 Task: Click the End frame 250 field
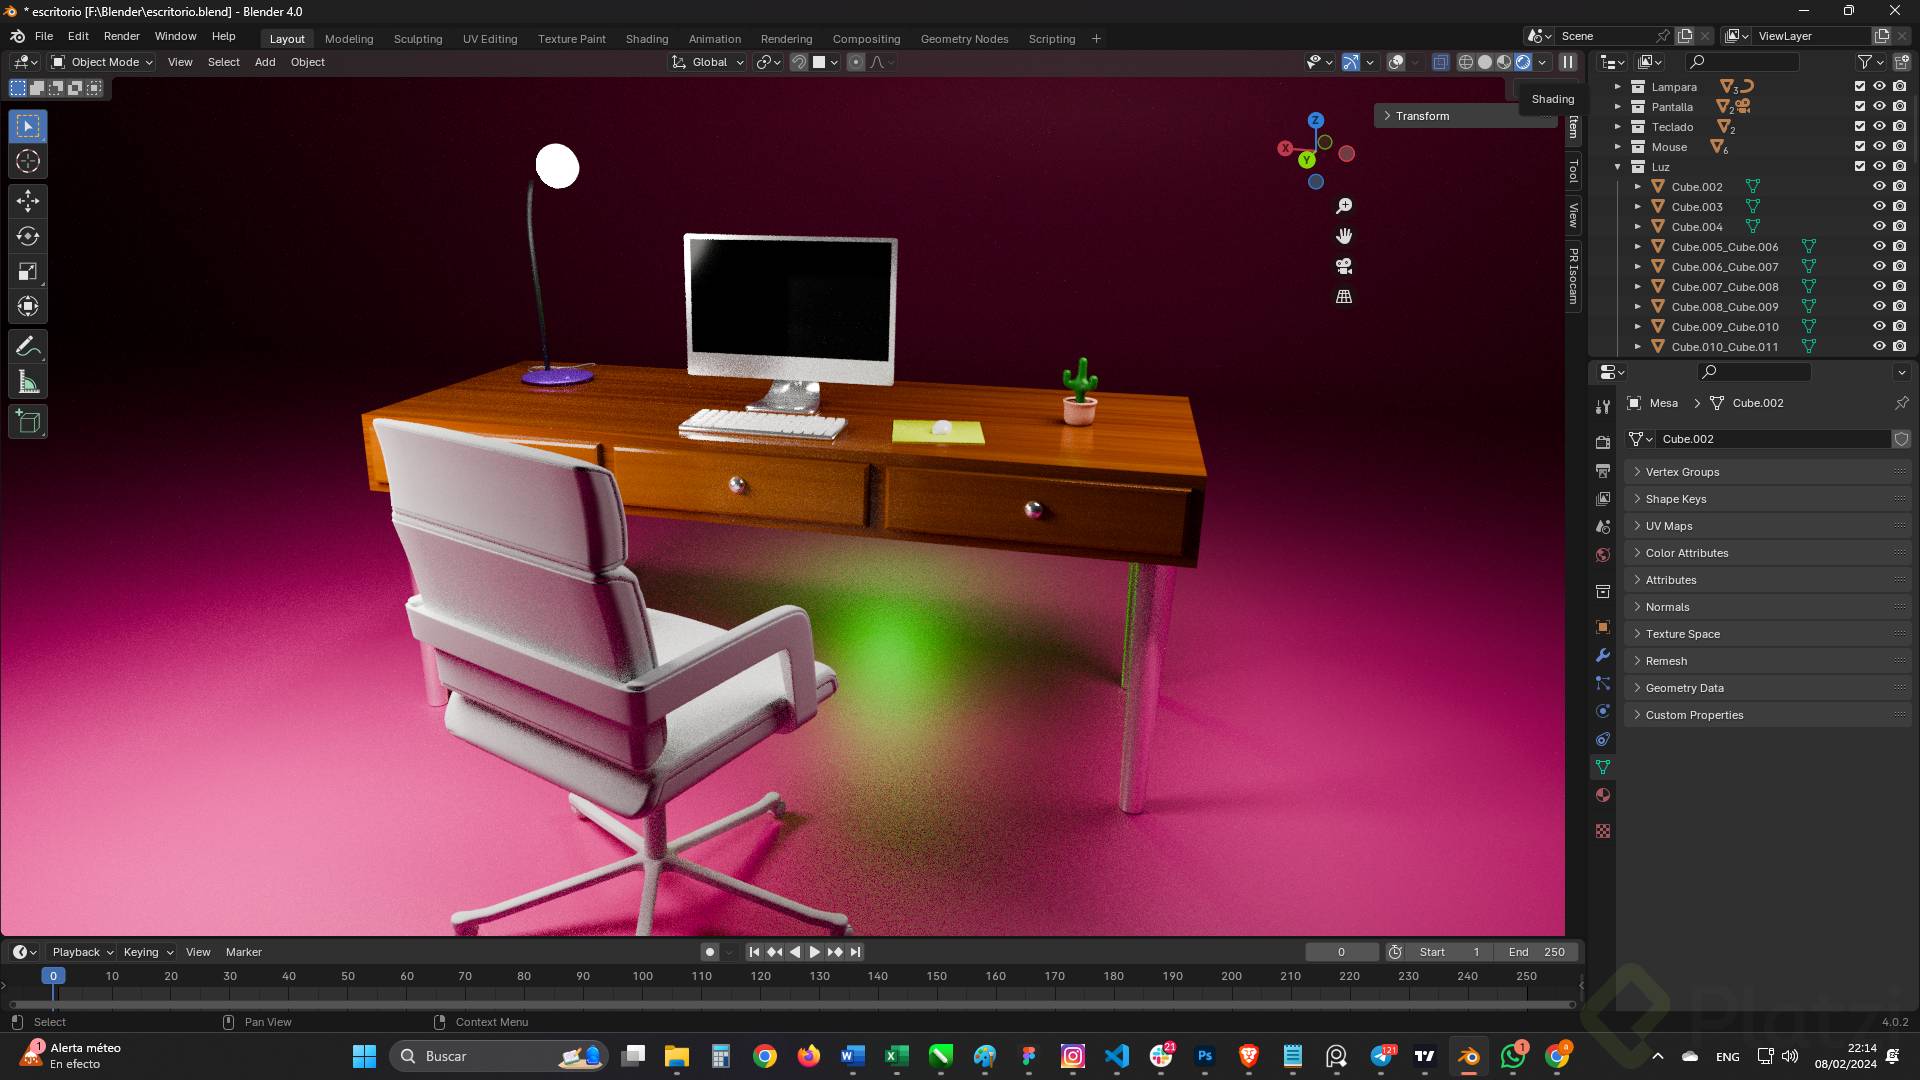coord(1538,952)
